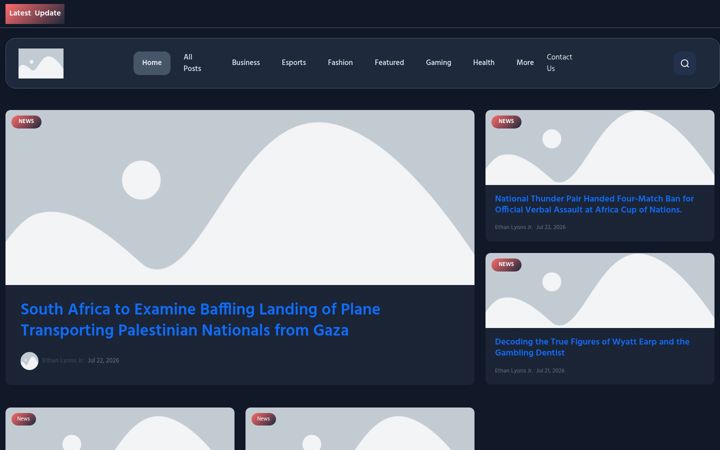Viewport: 720px width, 450px height.
Task: Click author name beside South Africa article avatar
Action: 62,361
